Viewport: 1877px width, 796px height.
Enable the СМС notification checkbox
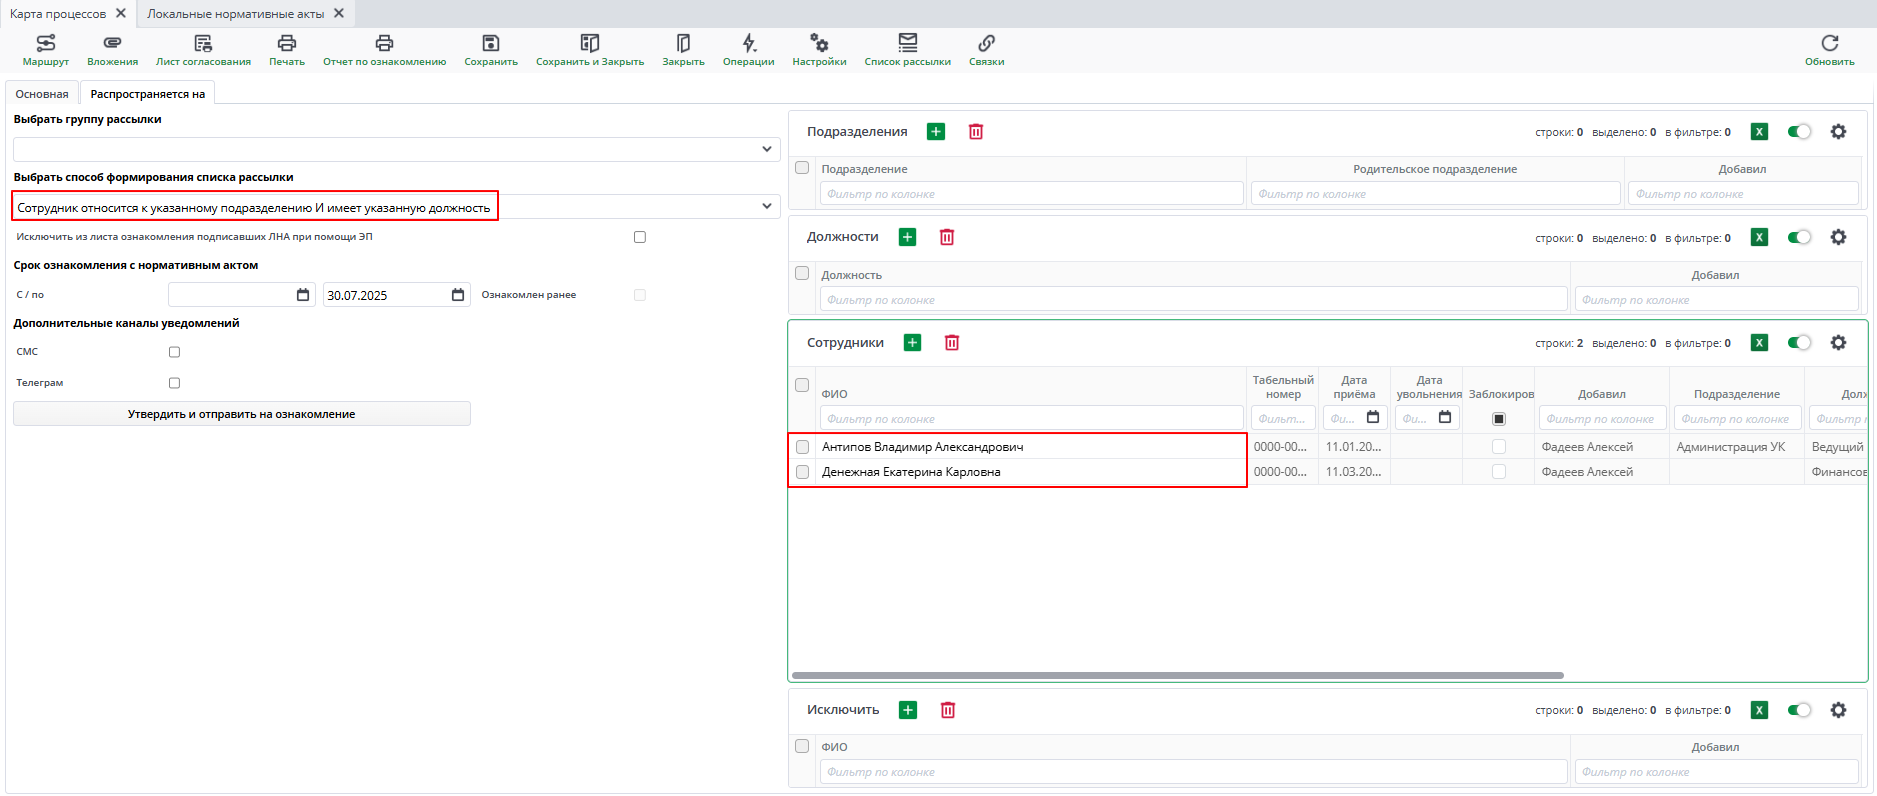coord(174,352)
